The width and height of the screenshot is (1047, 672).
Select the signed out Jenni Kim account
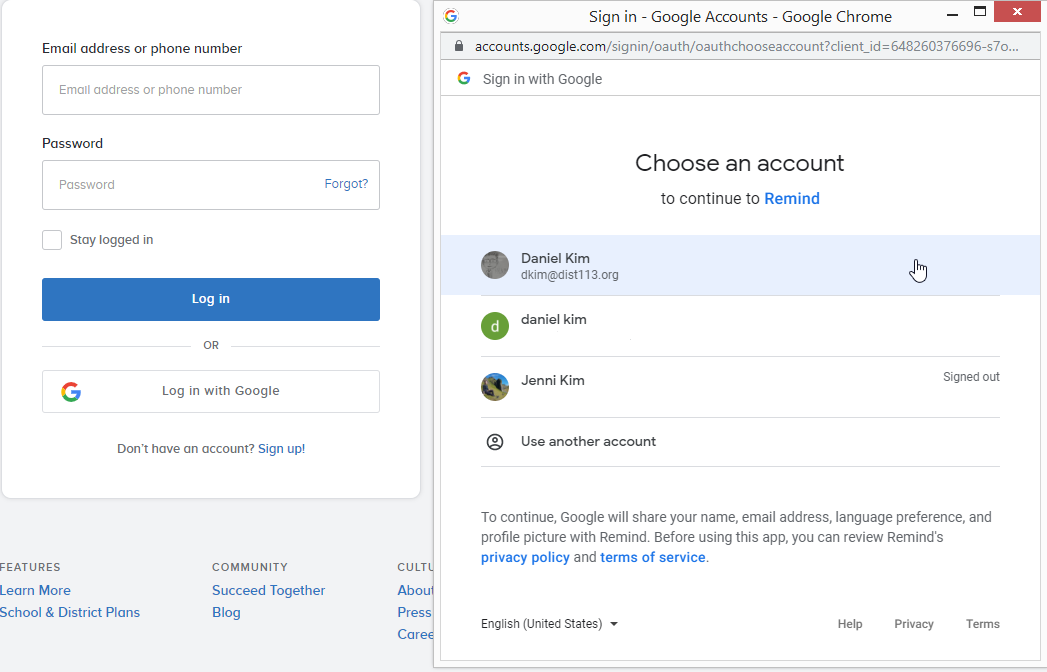(740, 387)
